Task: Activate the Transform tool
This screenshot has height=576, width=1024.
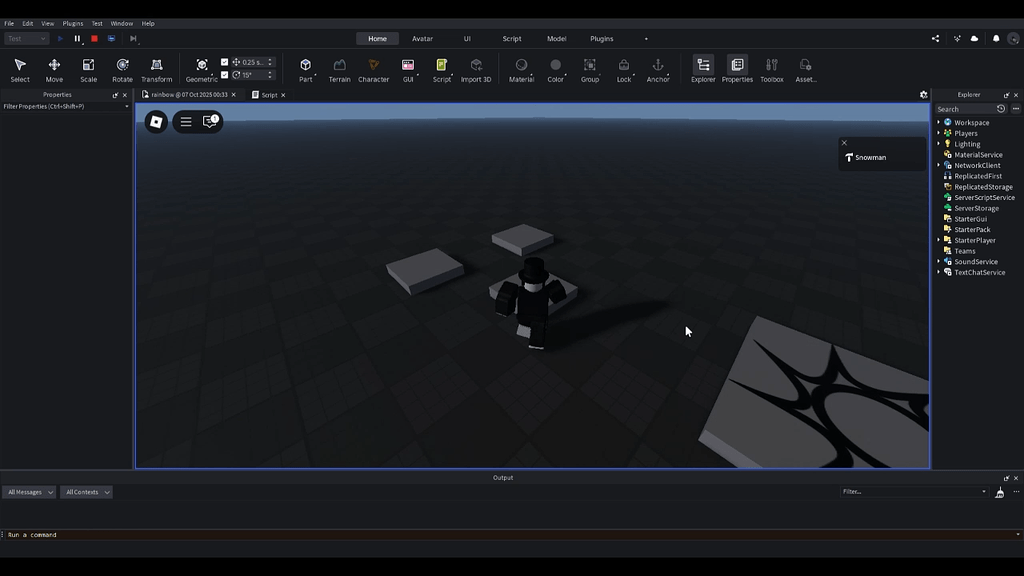Action: click(x=157, y=70)
